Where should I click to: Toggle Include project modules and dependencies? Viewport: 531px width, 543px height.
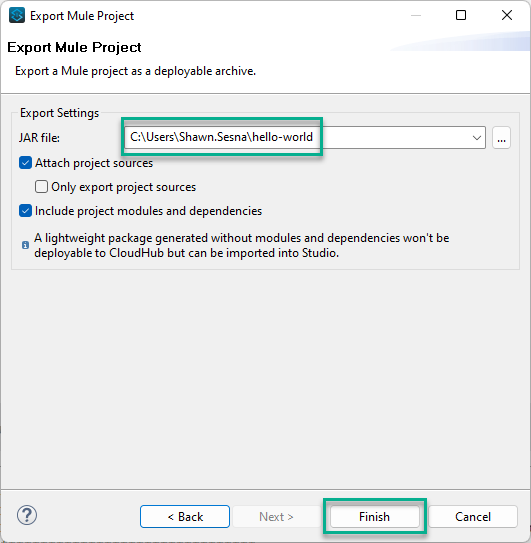[x=26, y=211]
